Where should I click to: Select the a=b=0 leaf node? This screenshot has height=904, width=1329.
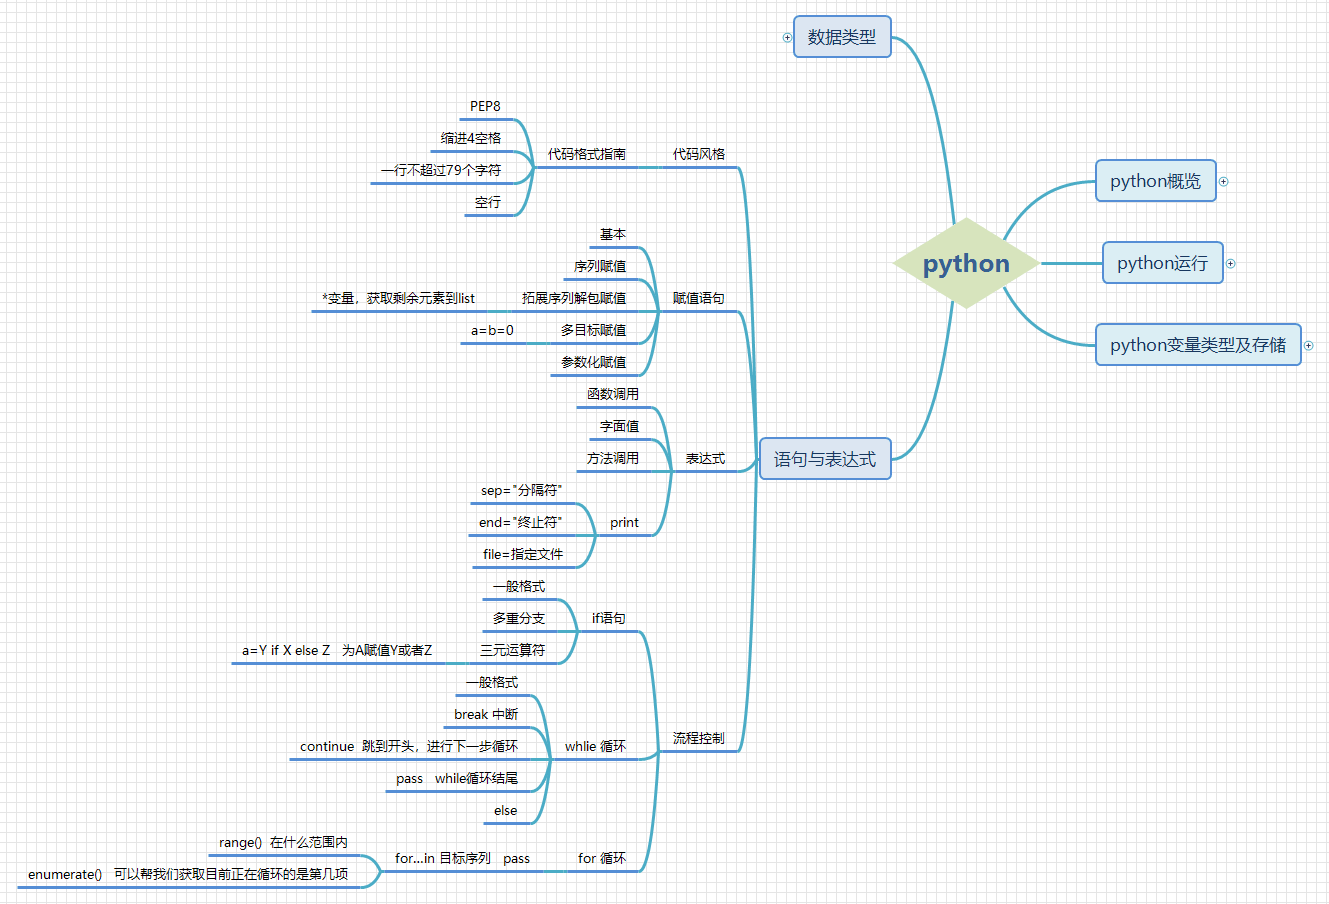(x=493, y=330)
